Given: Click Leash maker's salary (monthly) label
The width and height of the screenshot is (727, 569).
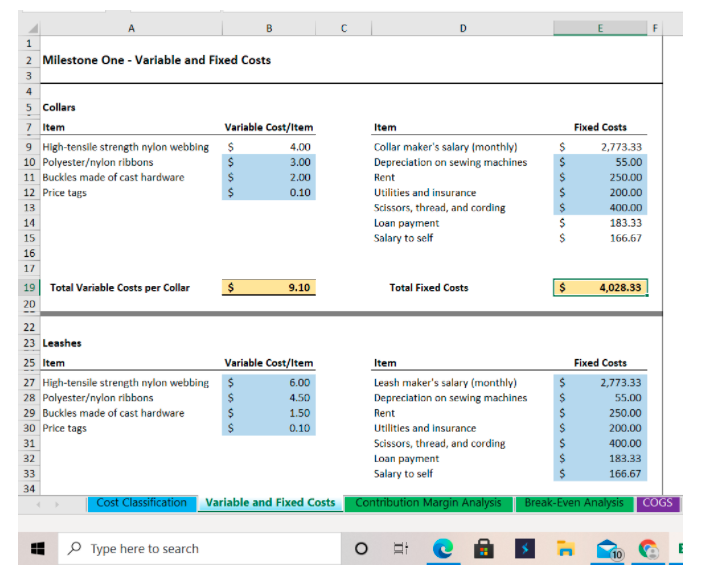Looking at the screenshot, I should pos(445,383).
